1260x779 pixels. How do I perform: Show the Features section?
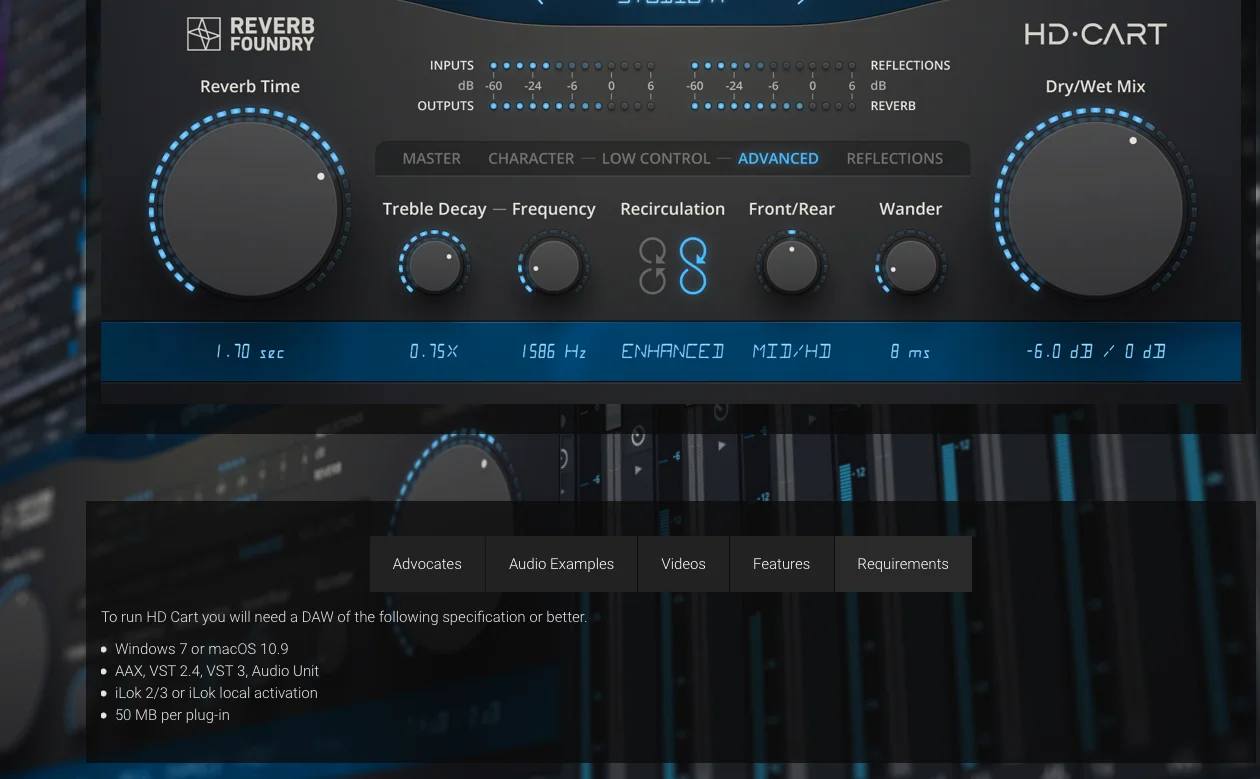781,564
